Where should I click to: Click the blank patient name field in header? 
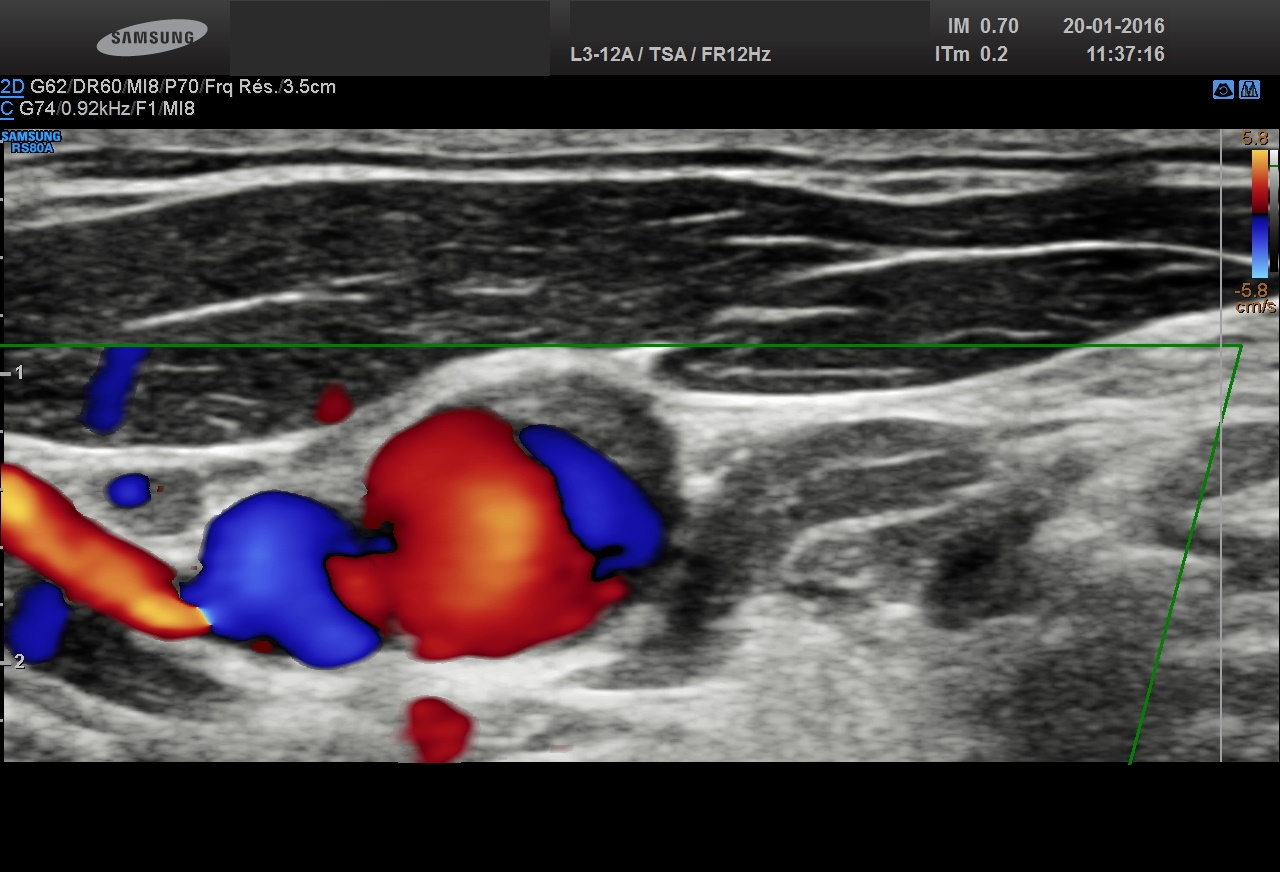click(x=390, y=38)
